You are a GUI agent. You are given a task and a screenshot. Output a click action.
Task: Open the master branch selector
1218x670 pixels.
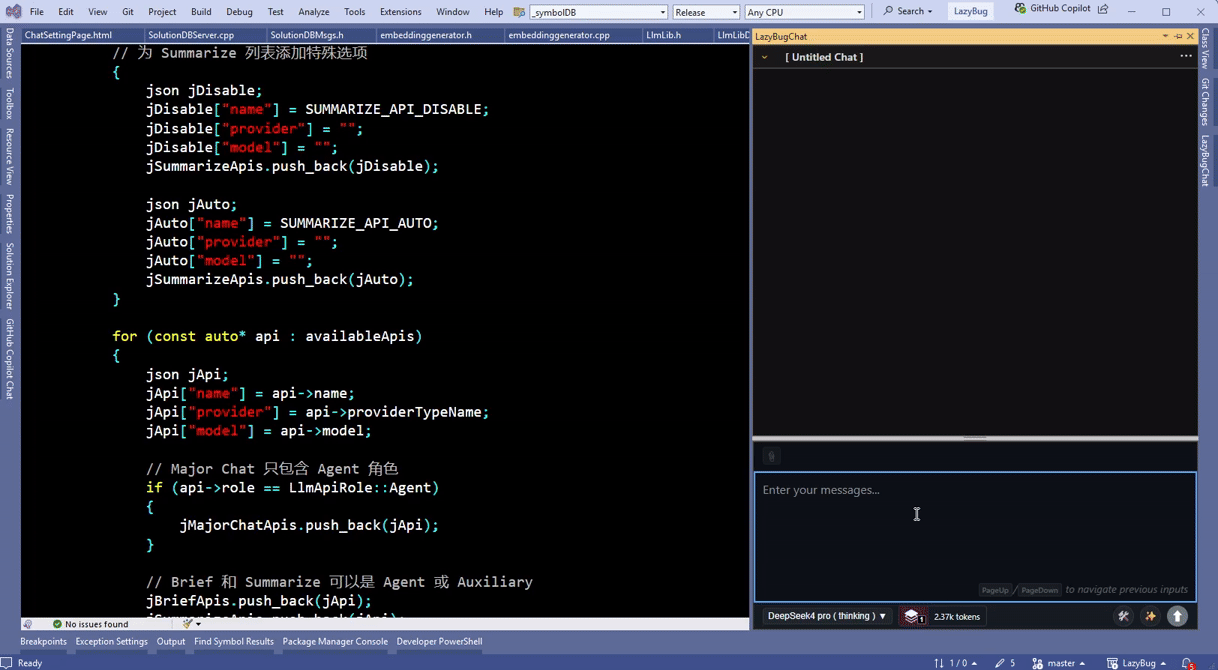click(x=1059, y=663)
